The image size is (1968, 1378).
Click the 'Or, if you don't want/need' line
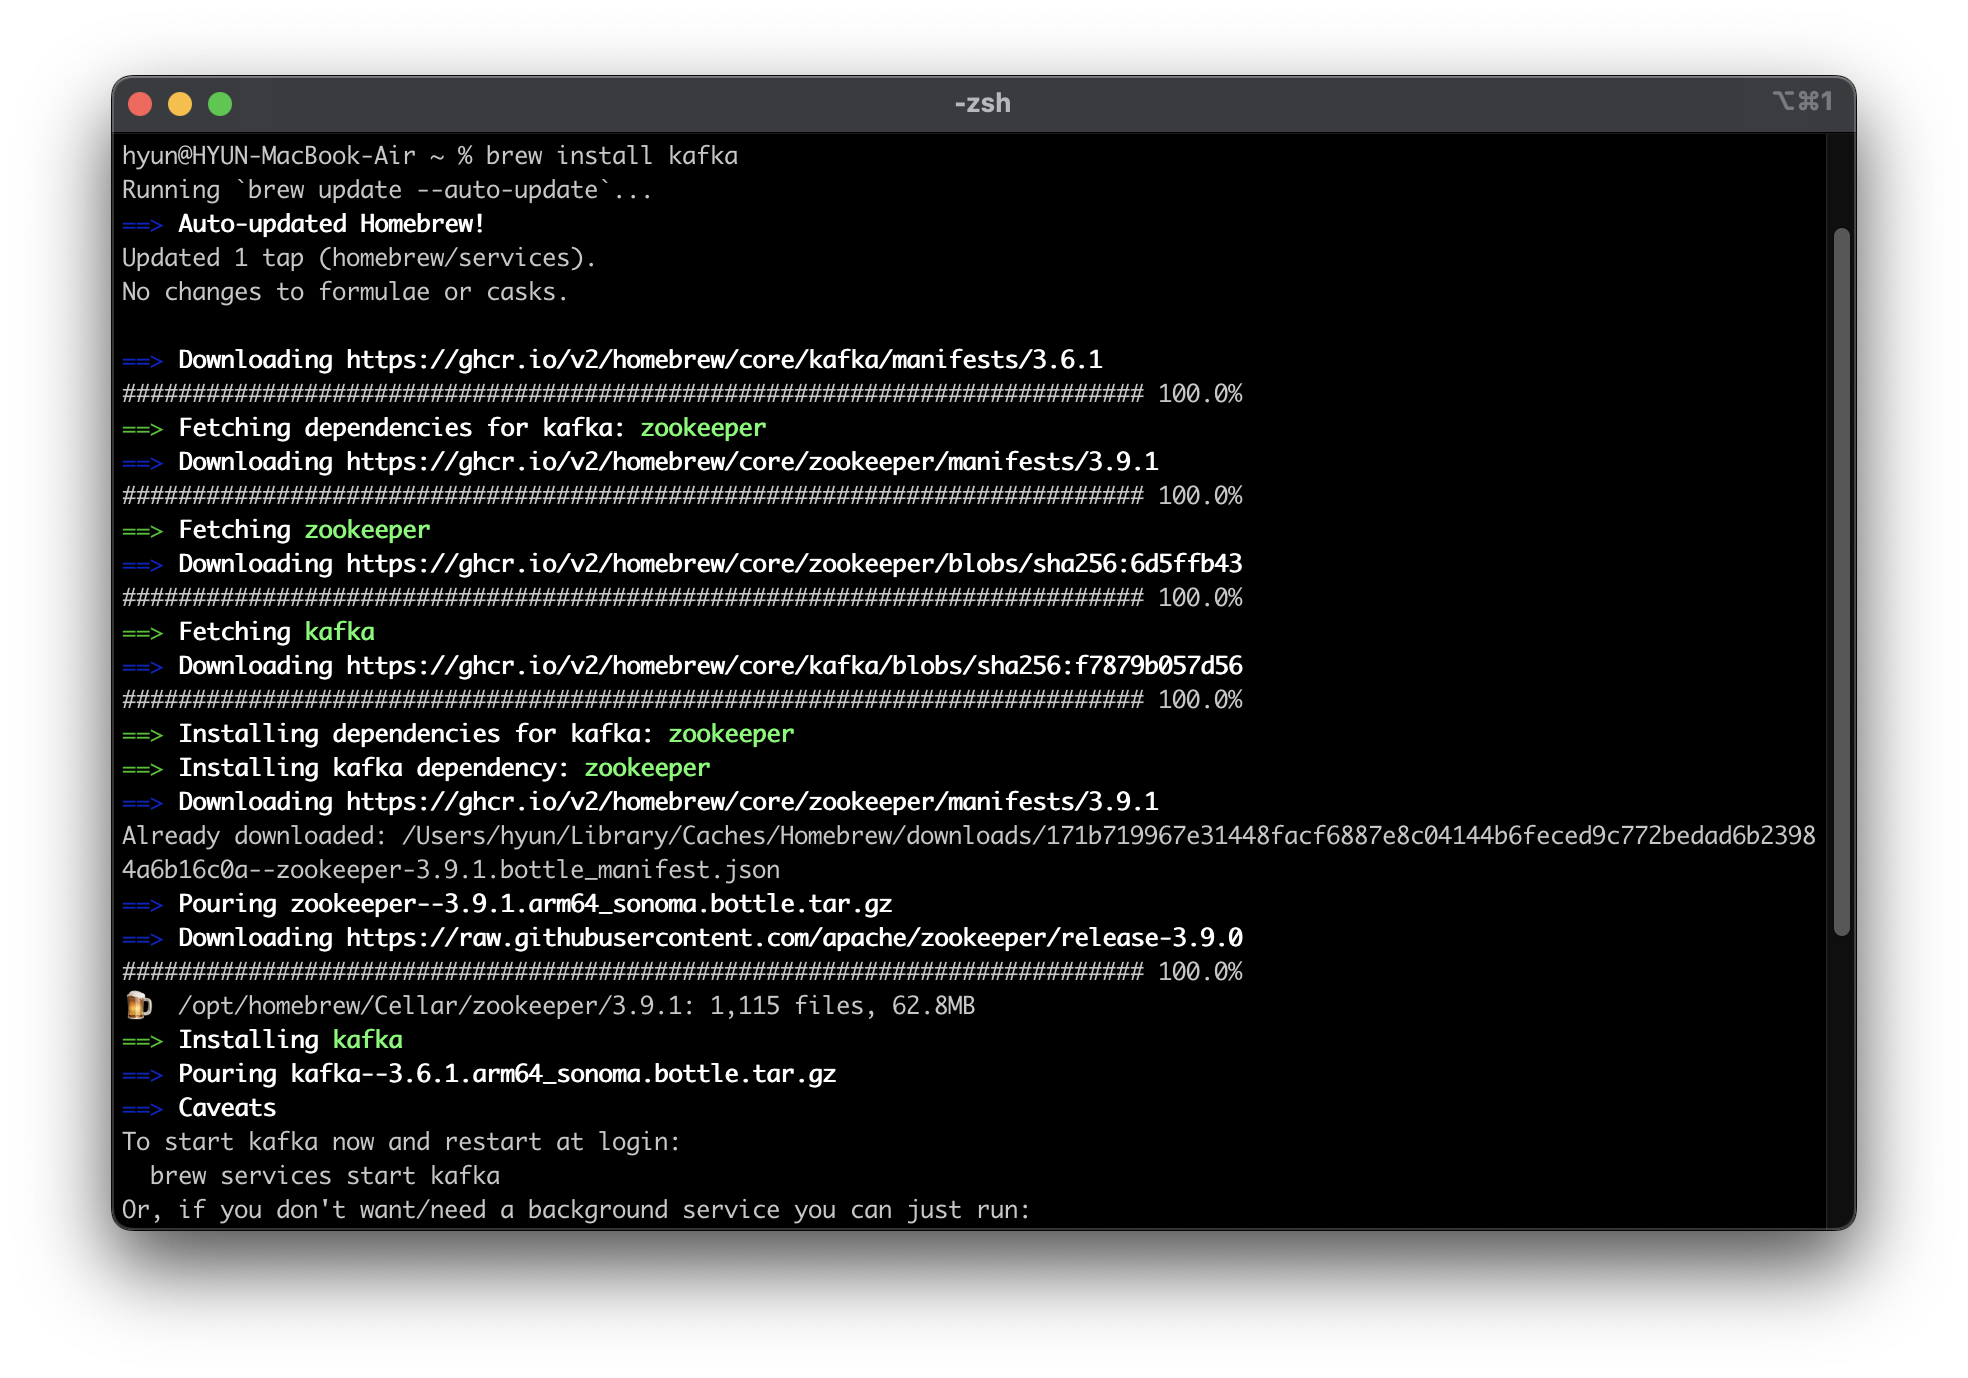click(x=576, y=1210)
